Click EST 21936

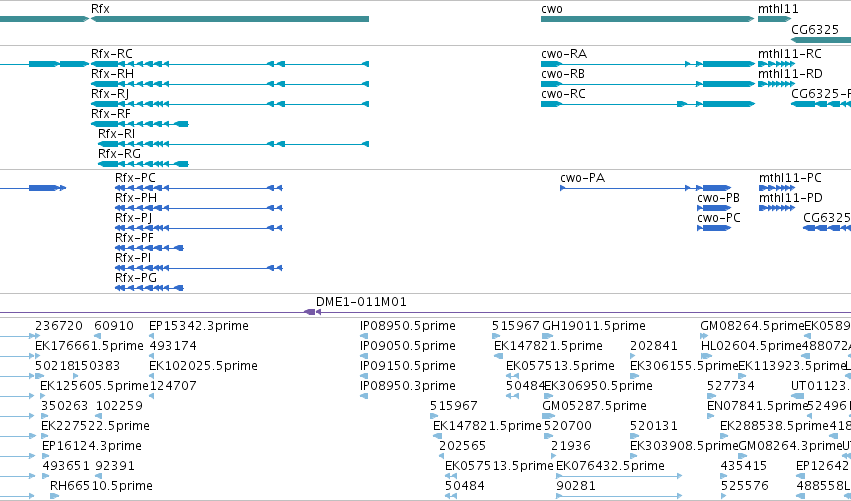point(570,446)
